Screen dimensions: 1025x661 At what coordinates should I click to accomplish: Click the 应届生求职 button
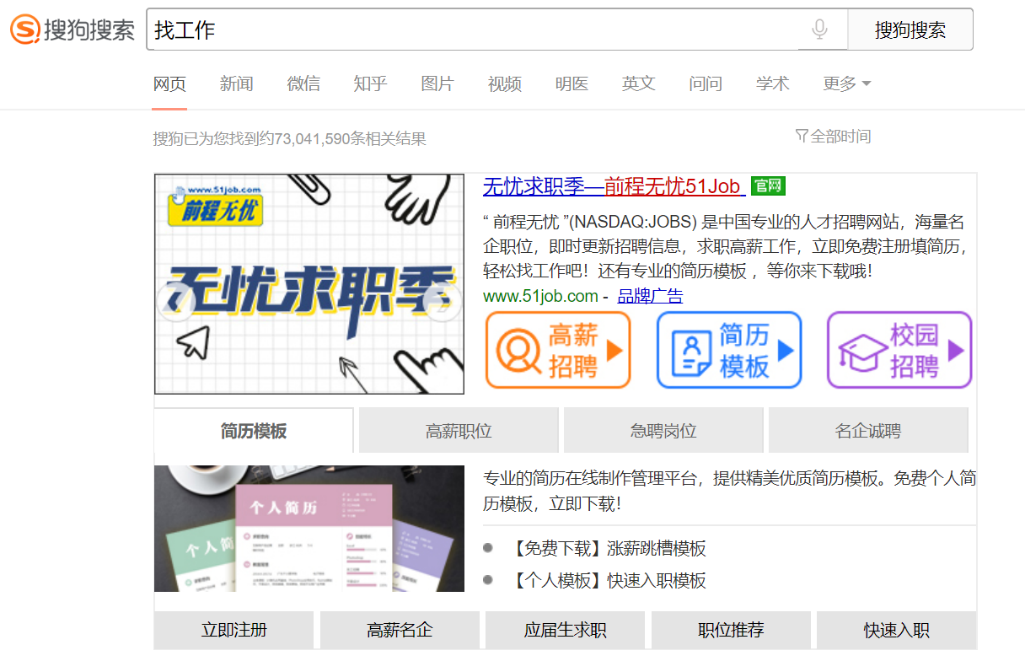click(x=565, y=630)
